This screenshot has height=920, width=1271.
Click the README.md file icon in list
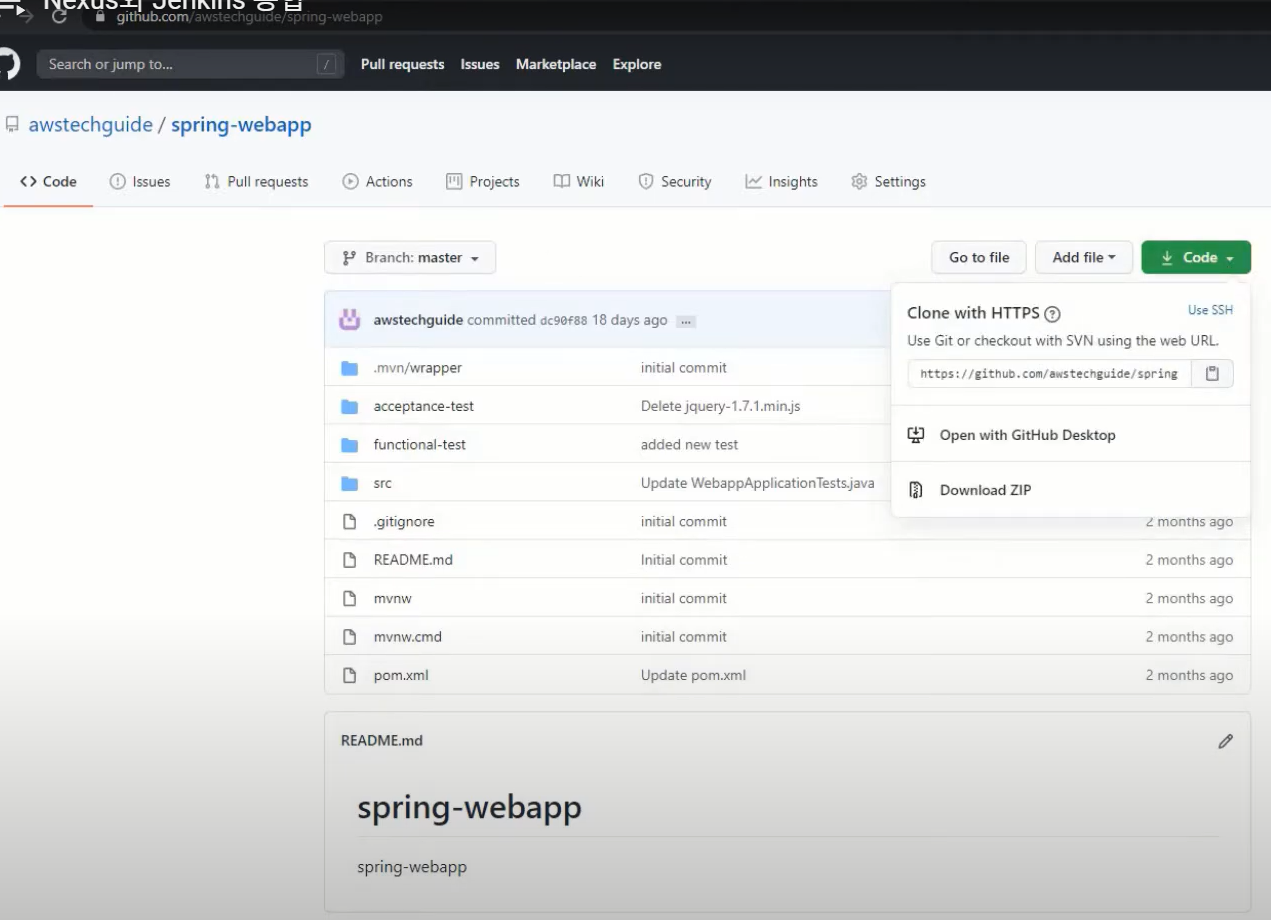point(349,560)
